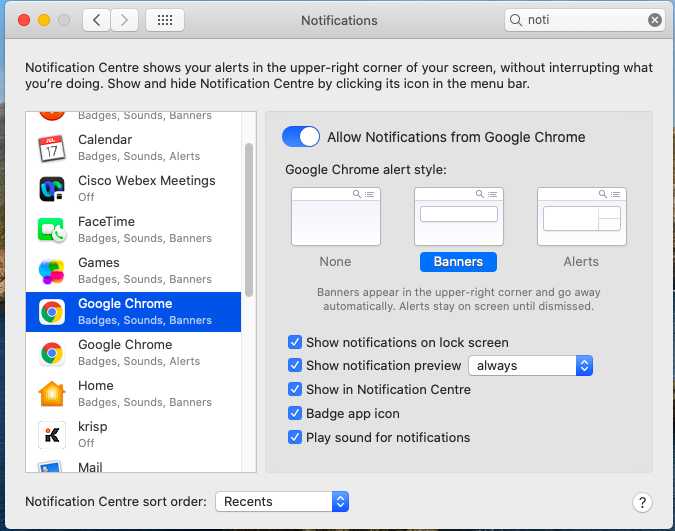Image resolution: width=675 pixels, height=531 pixels.
Task: Click the FaceTime app icon
Action: [52, 230]
